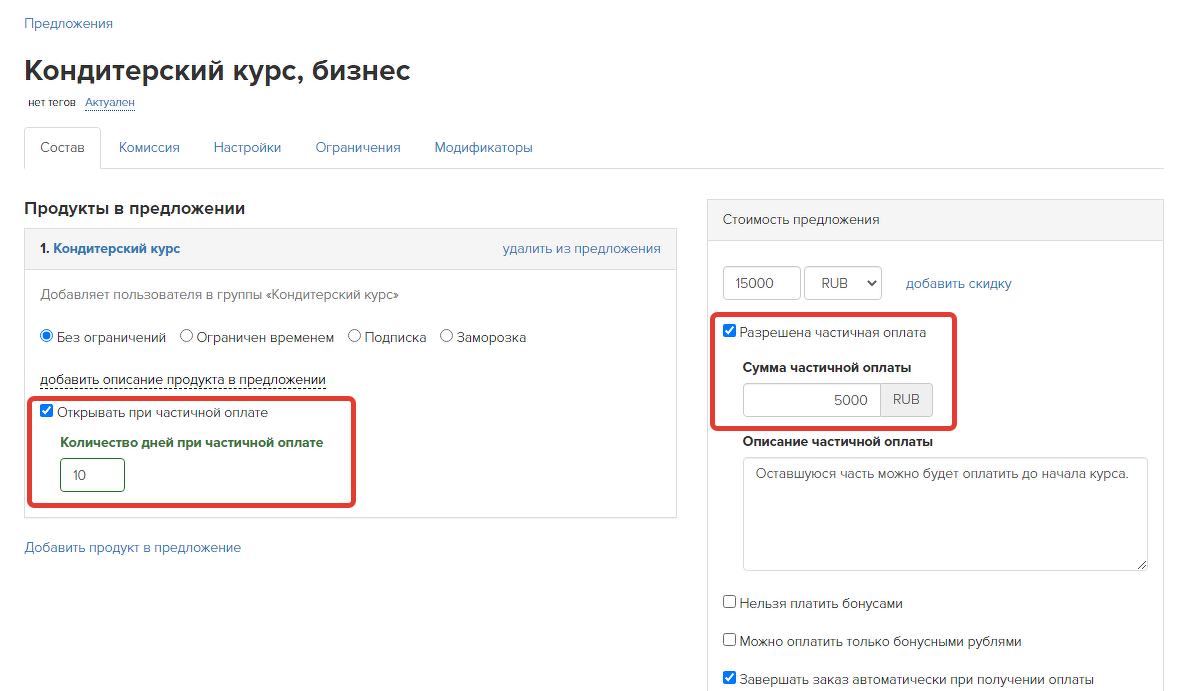Open the Предложения breadcrumb link
The height and width of the screenshot is (691, 1190).
click(x=68, y=23)
